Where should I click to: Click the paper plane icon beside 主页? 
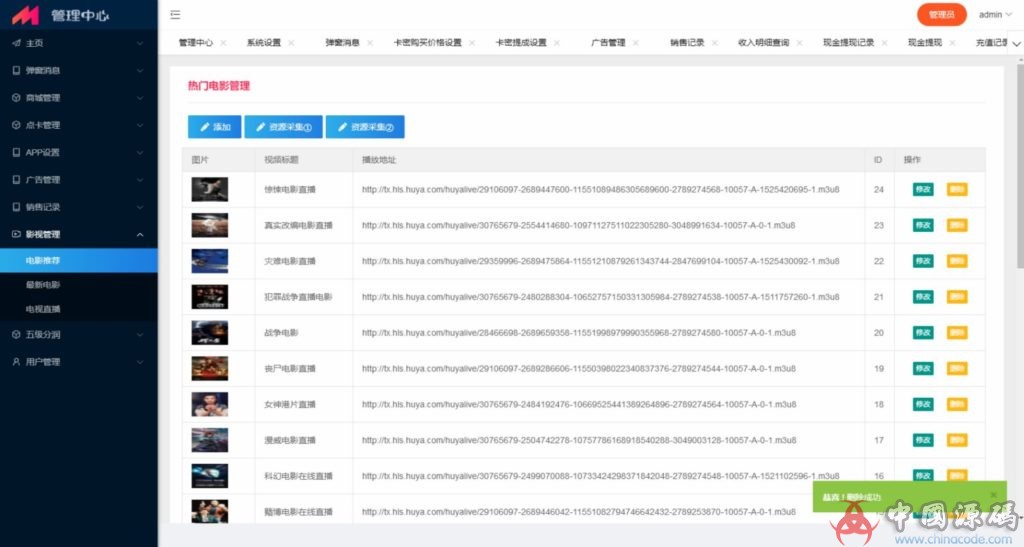[16, 43]
